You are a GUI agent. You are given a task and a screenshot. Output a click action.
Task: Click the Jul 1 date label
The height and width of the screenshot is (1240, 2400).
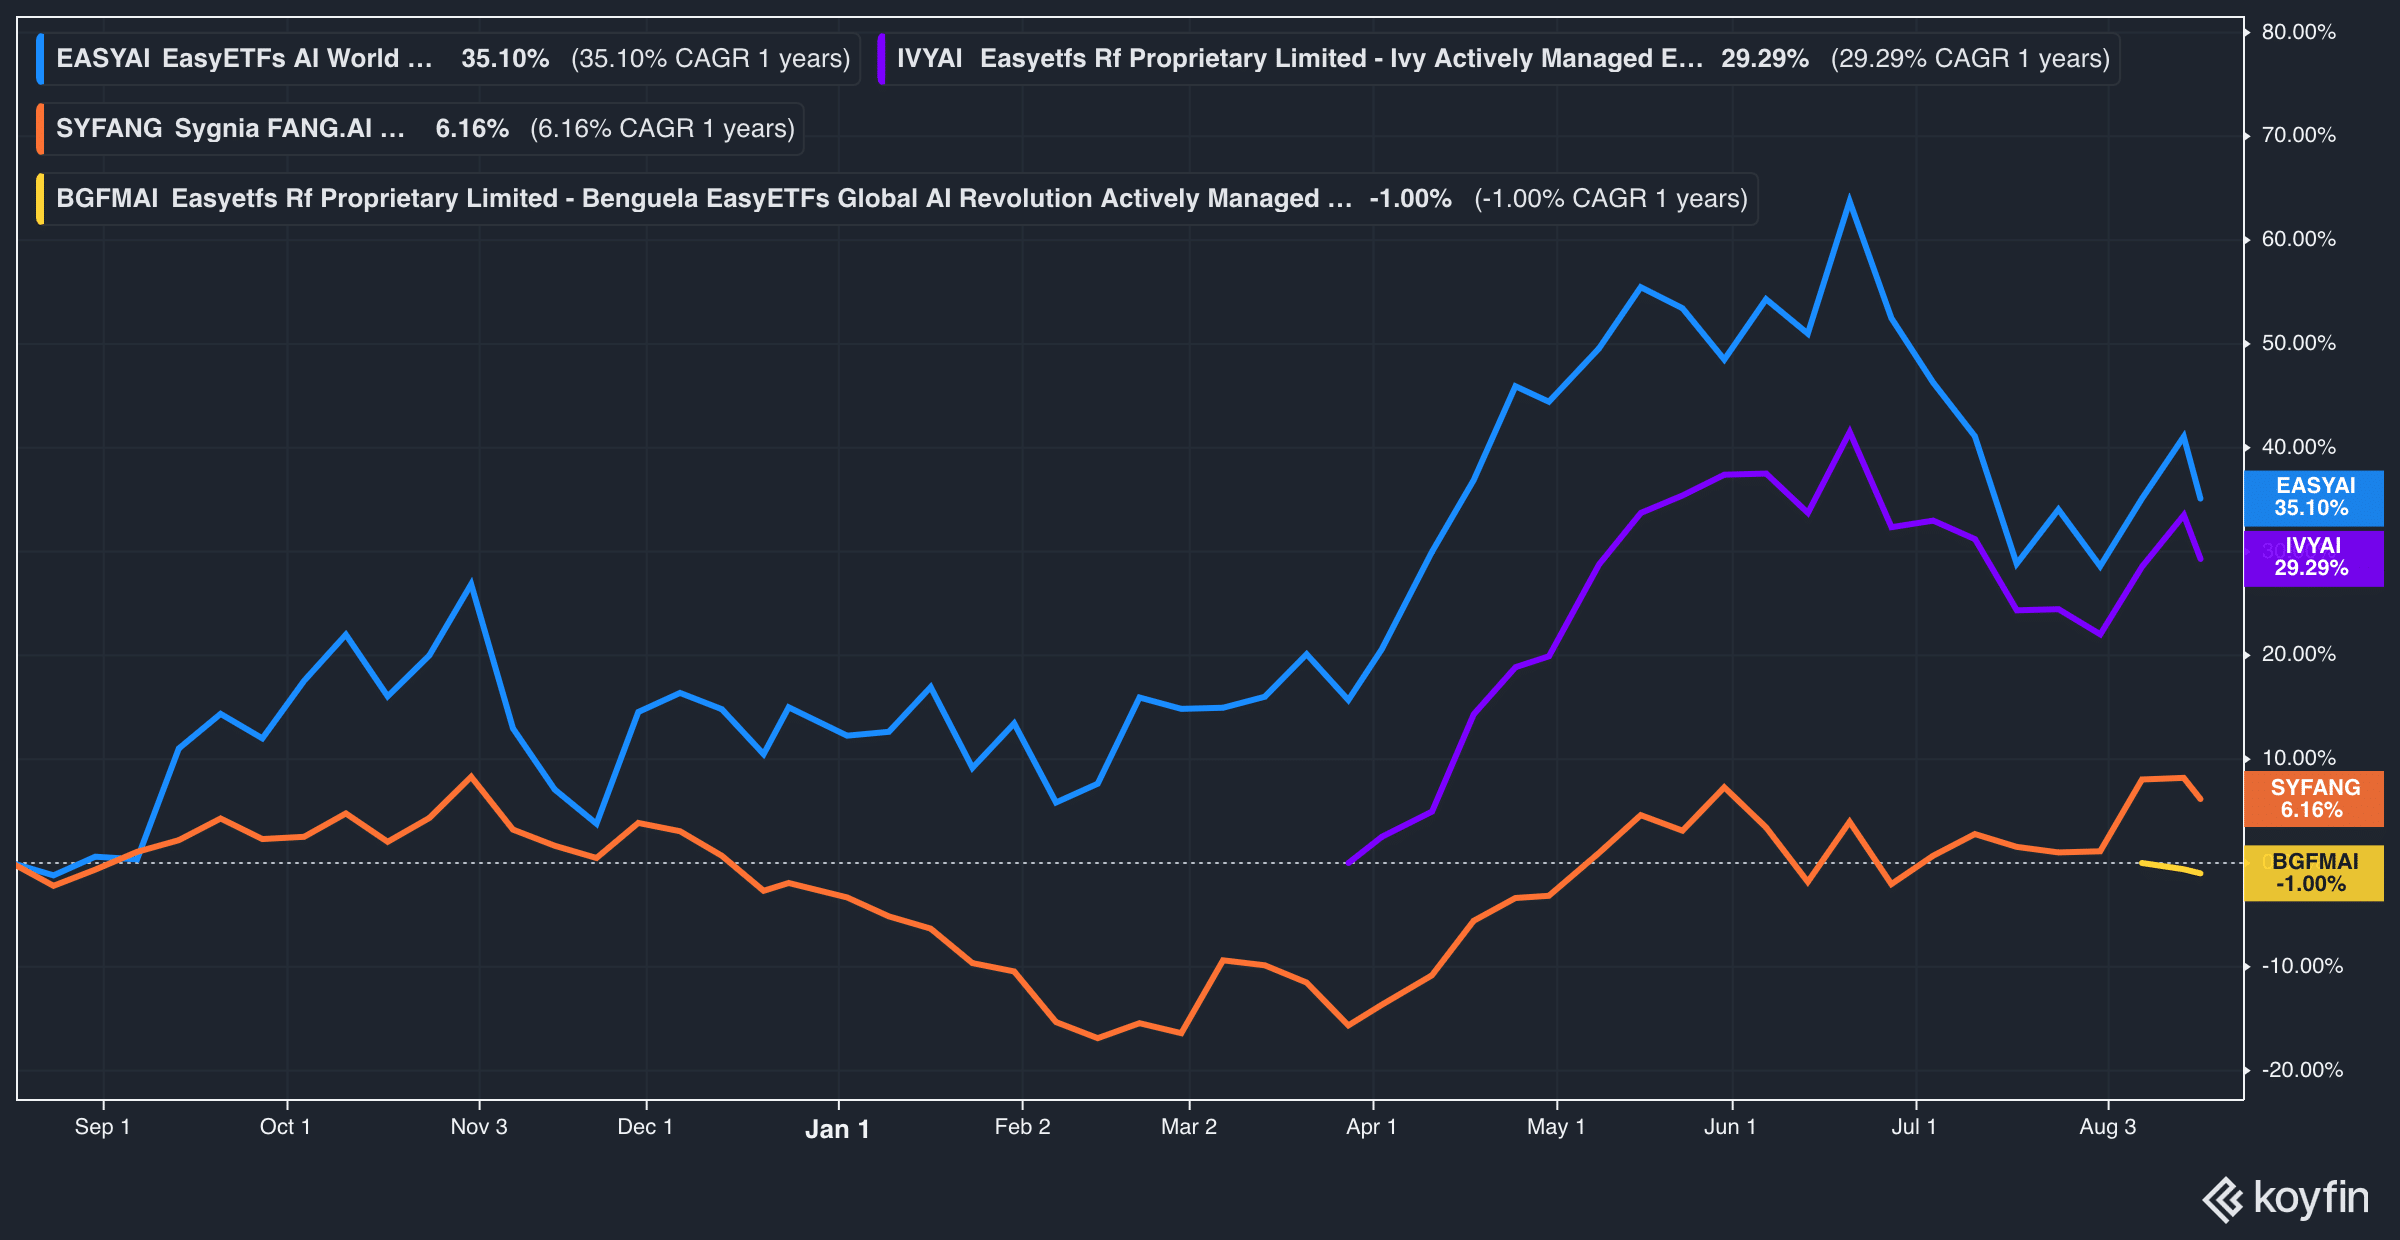[x=1914, y=1127]
